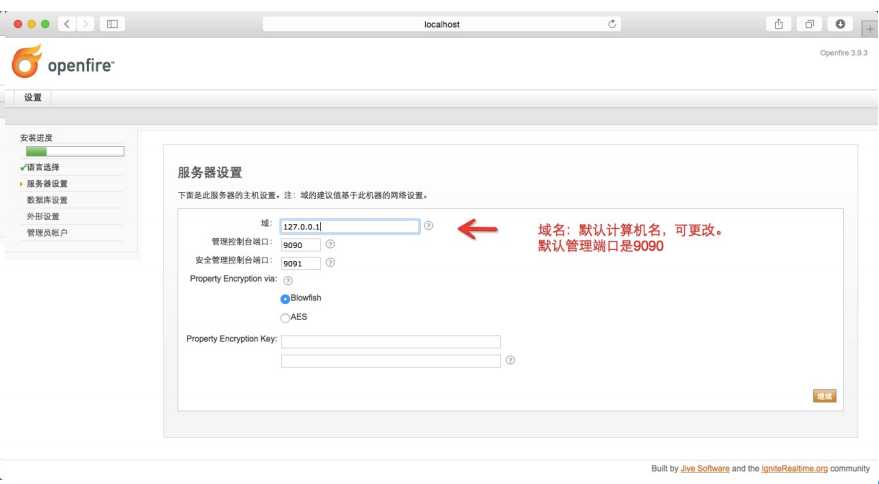Click 外形设置 step in sidebar

pos(43,216)
